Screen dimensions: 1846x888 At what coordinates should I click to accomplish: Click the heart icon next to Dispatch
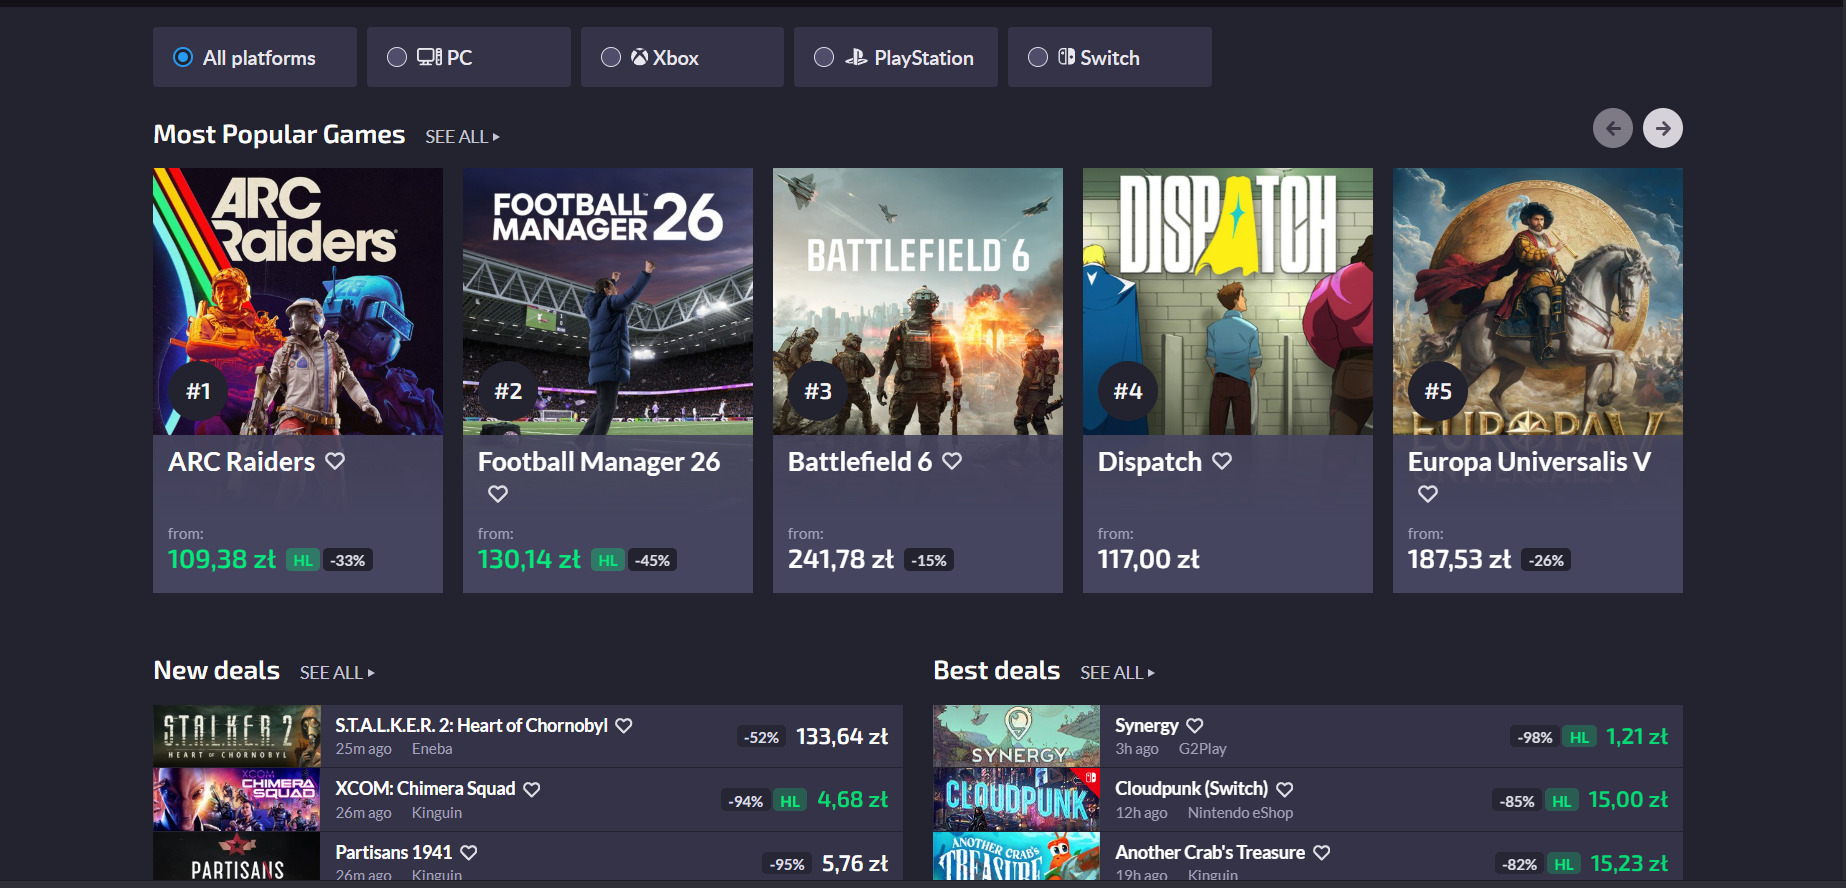pos(1222,461)
